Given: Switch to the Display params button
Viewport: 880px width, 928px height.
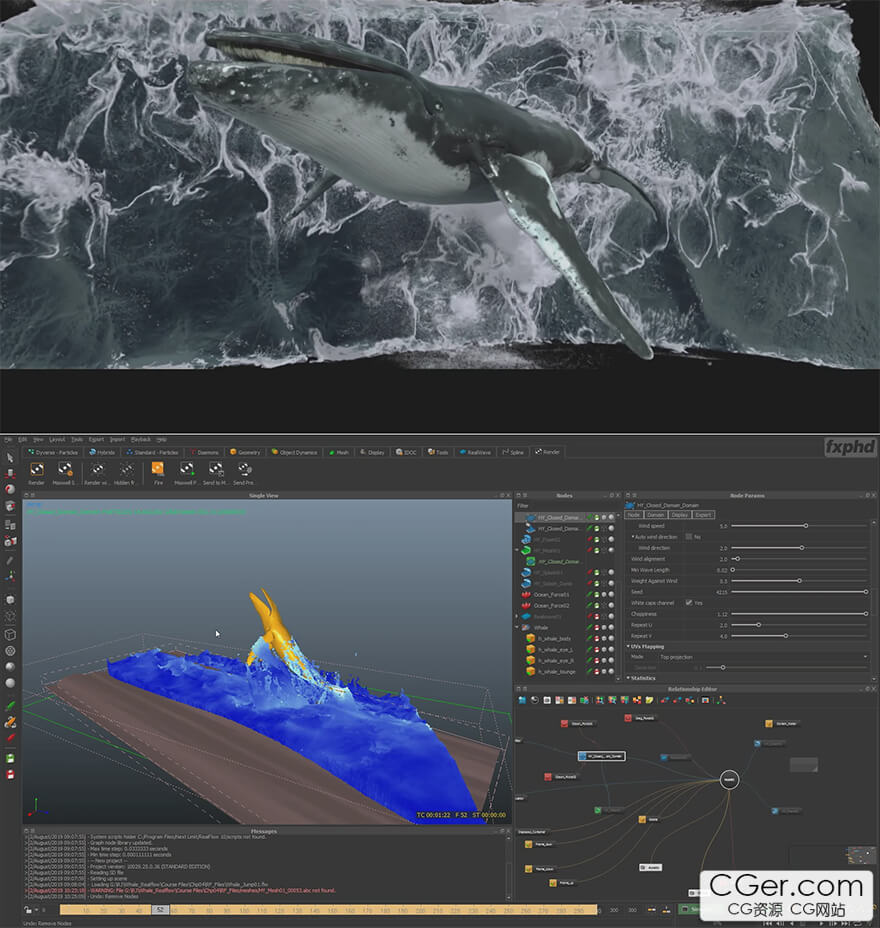Looking at the screenshot, I should (x=680, y=515).
